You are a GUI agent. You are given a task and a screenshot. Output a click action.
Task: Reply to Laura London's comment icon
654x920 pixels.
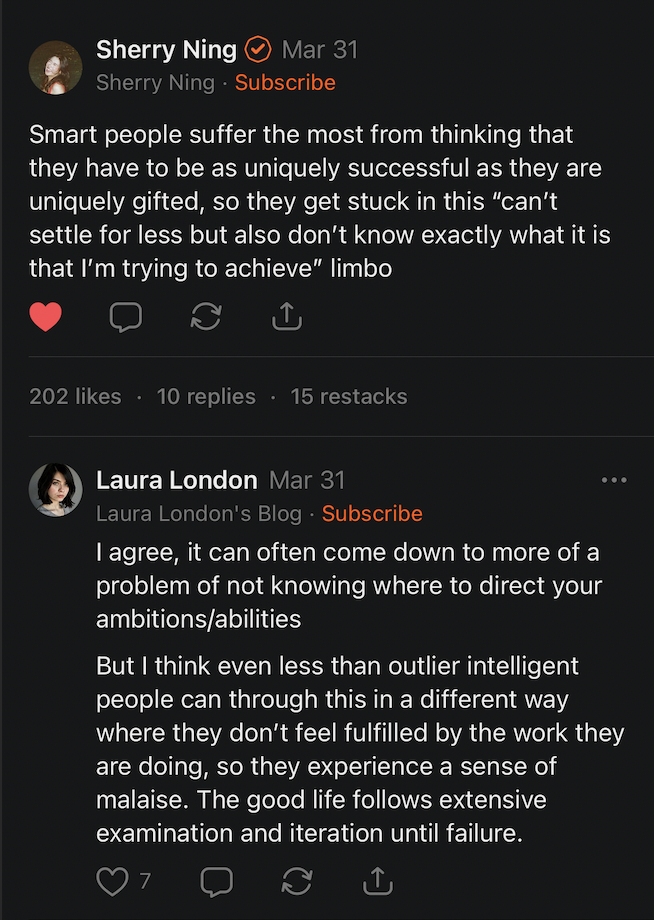click(216, 881)
